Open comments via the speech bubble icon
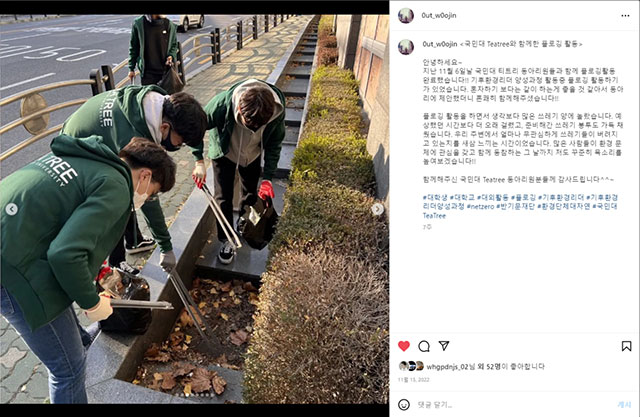Viewport: 640px width, 417px height. (424, 346)
